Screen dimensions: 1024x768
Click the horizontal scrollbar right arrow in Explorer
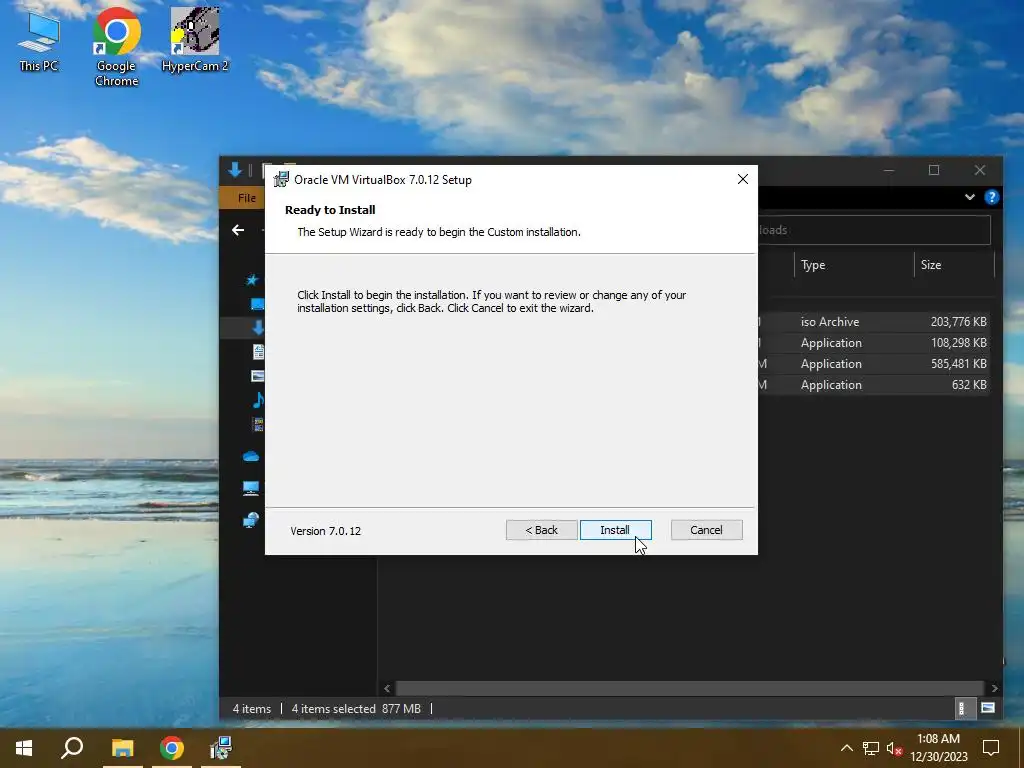(x=994, y=688)
